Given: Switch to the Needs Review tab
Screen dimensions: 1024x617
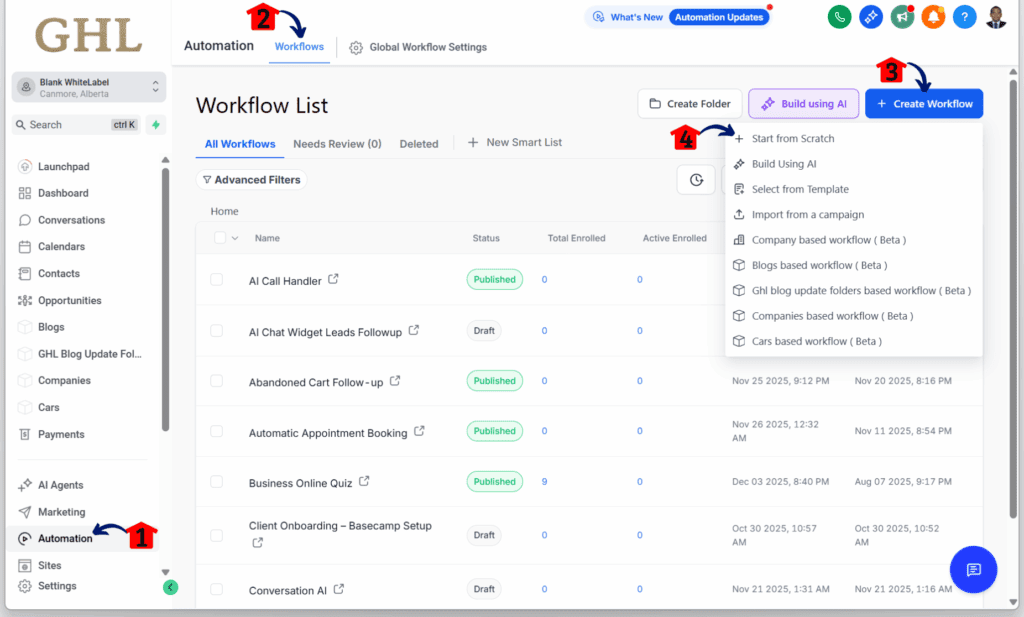Looking at the screenshot, I should [337, 143].
